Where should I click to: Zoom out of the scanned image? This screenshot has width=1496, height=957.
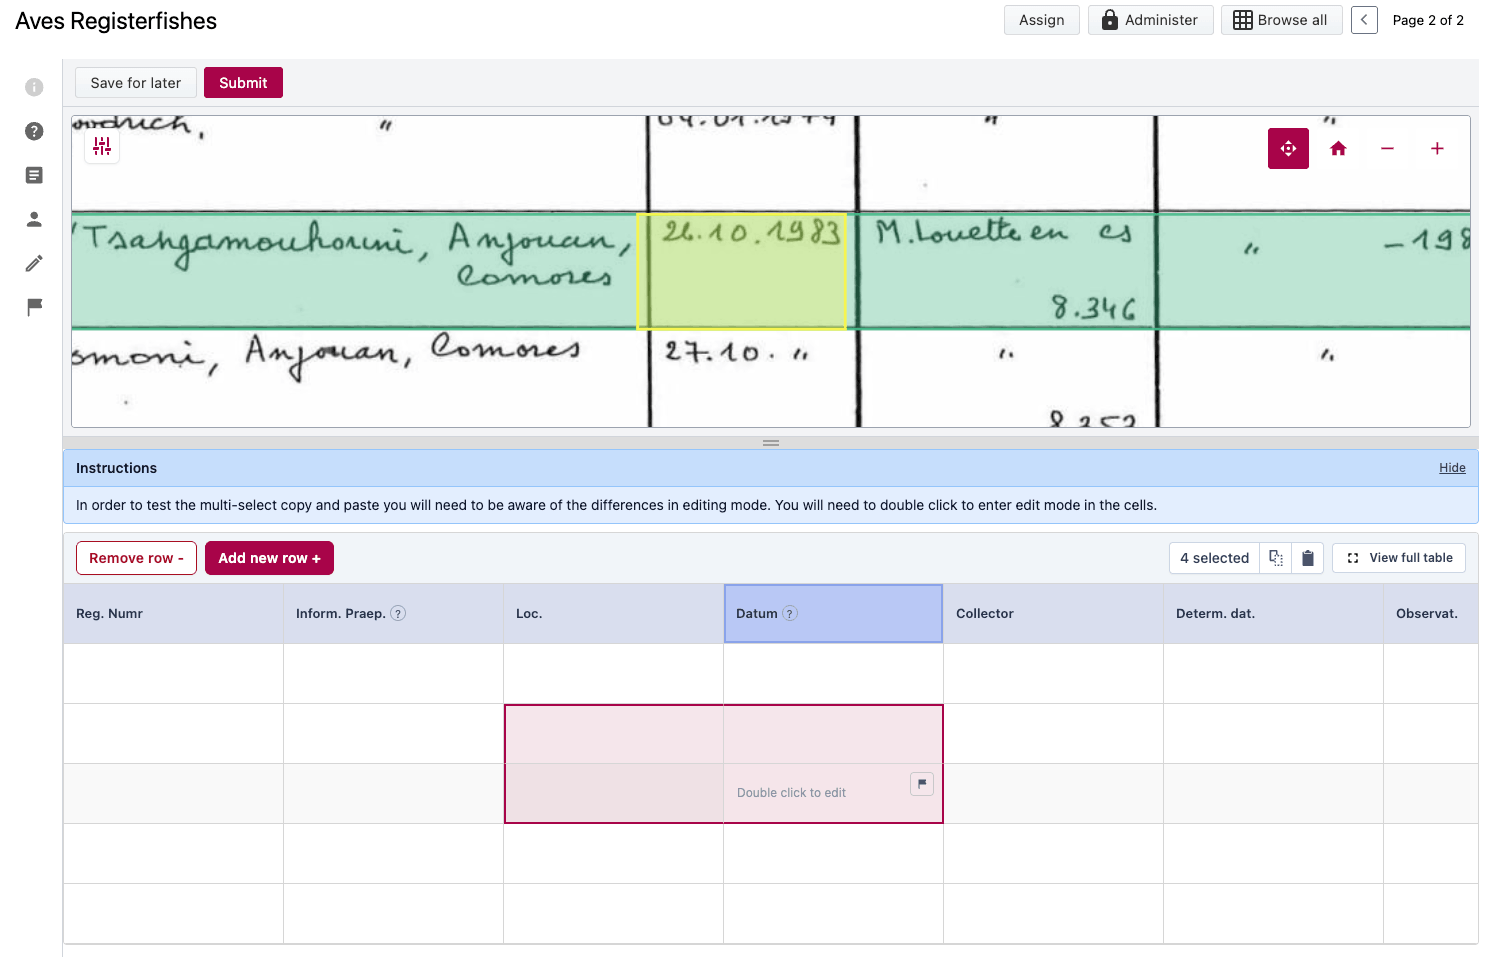coord(1387,148)
